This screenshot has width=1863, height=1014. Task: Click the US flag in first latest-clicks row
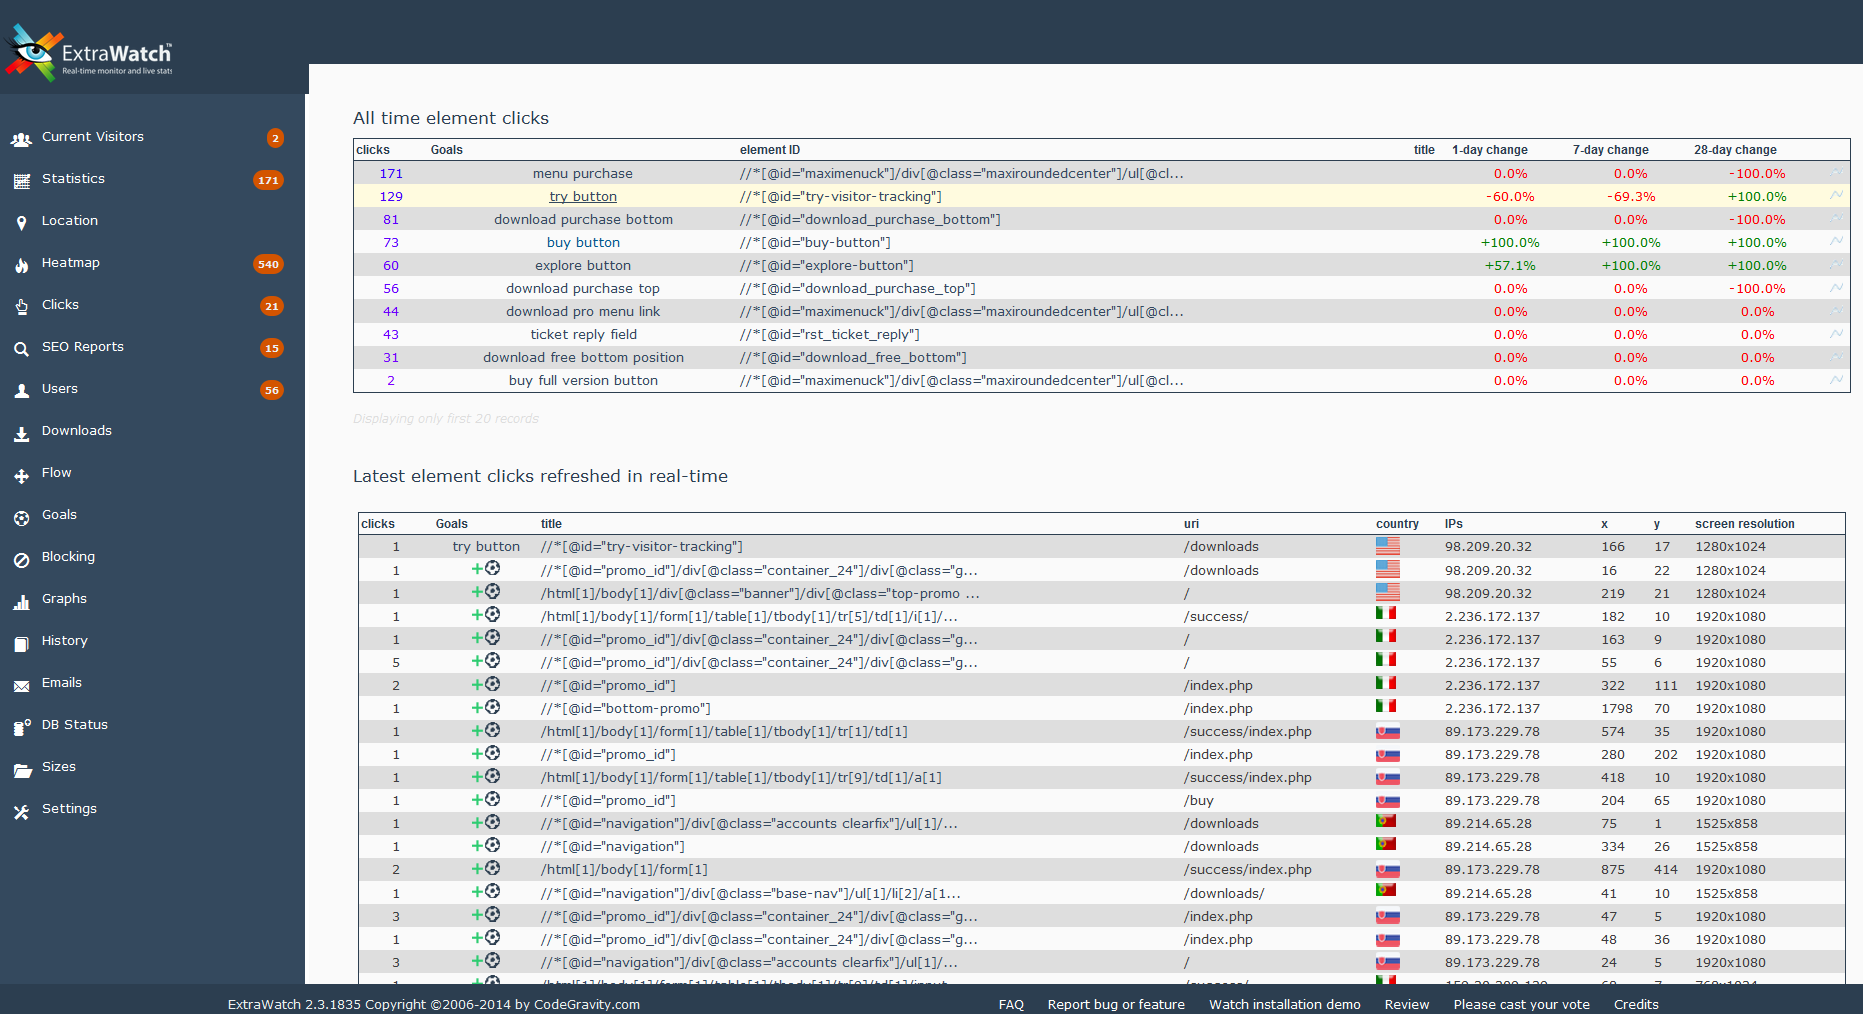pos(1387,546)
